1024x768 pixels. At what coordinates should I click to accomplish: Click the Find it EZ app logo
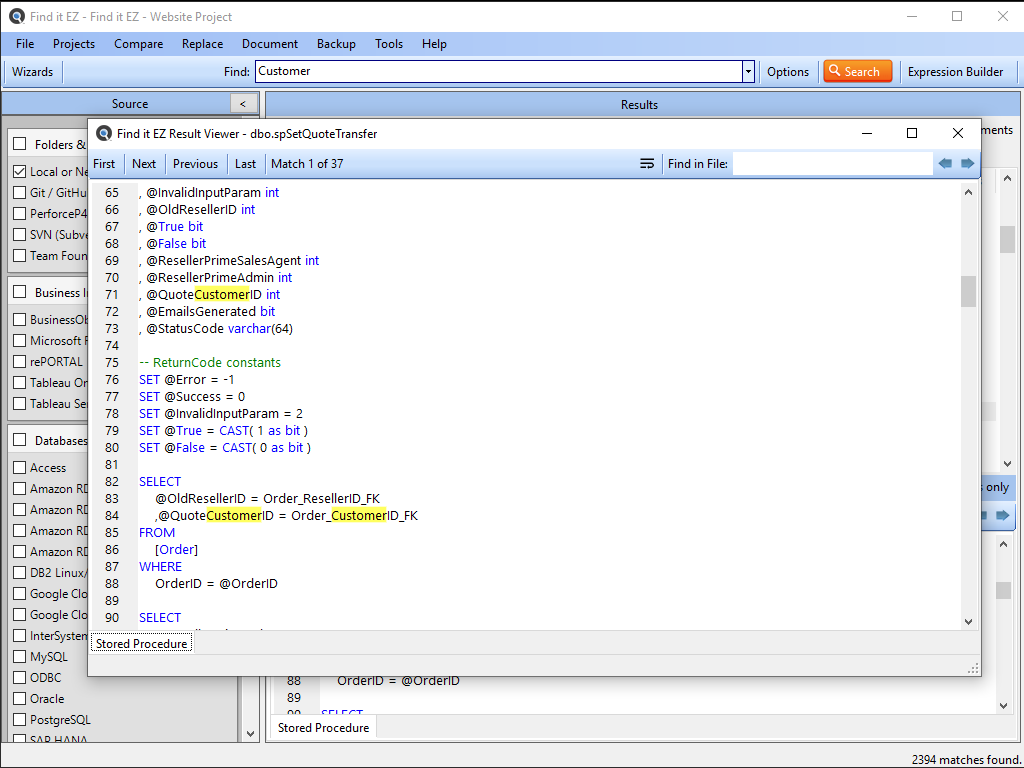click(16, 16)
